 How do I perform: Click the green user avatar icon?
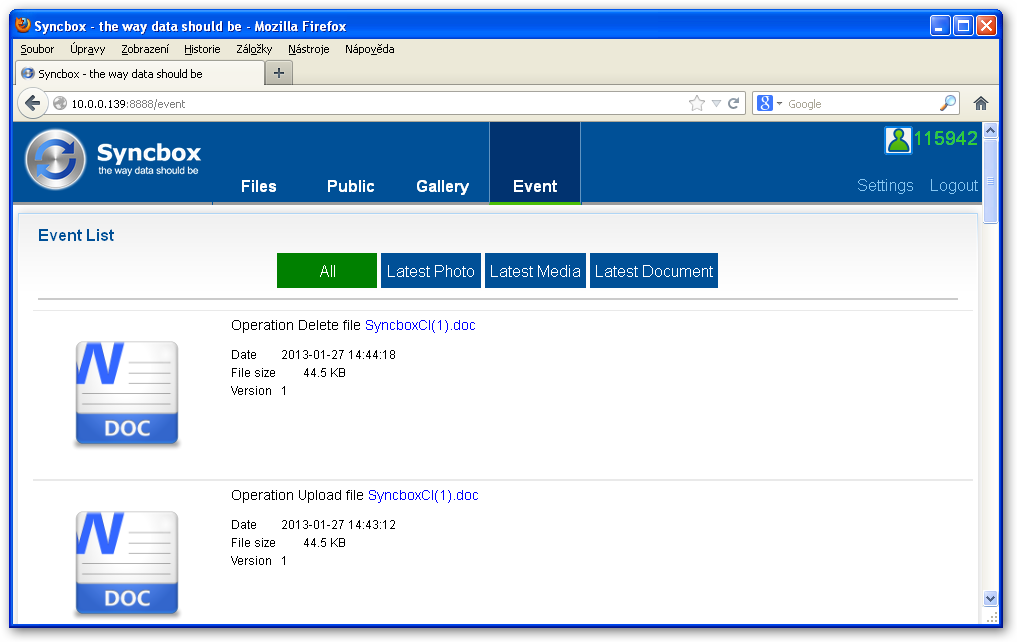(x=898, y=140)
